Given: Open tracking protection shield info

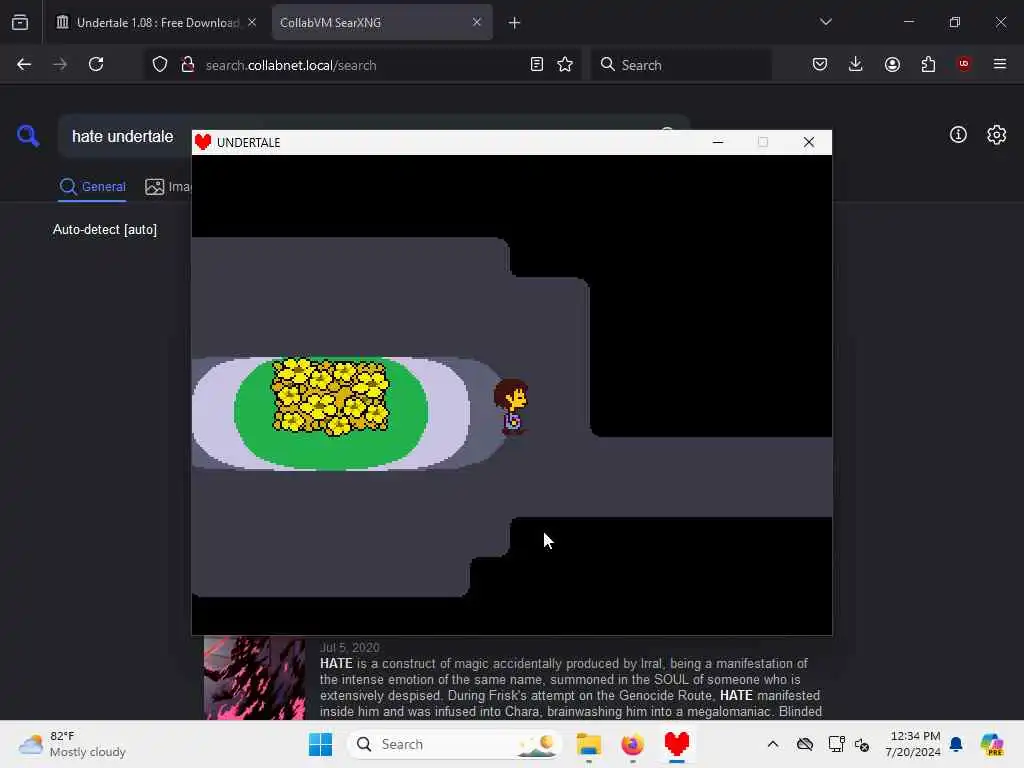Looking at the screenshot, I should click(160, 64).
